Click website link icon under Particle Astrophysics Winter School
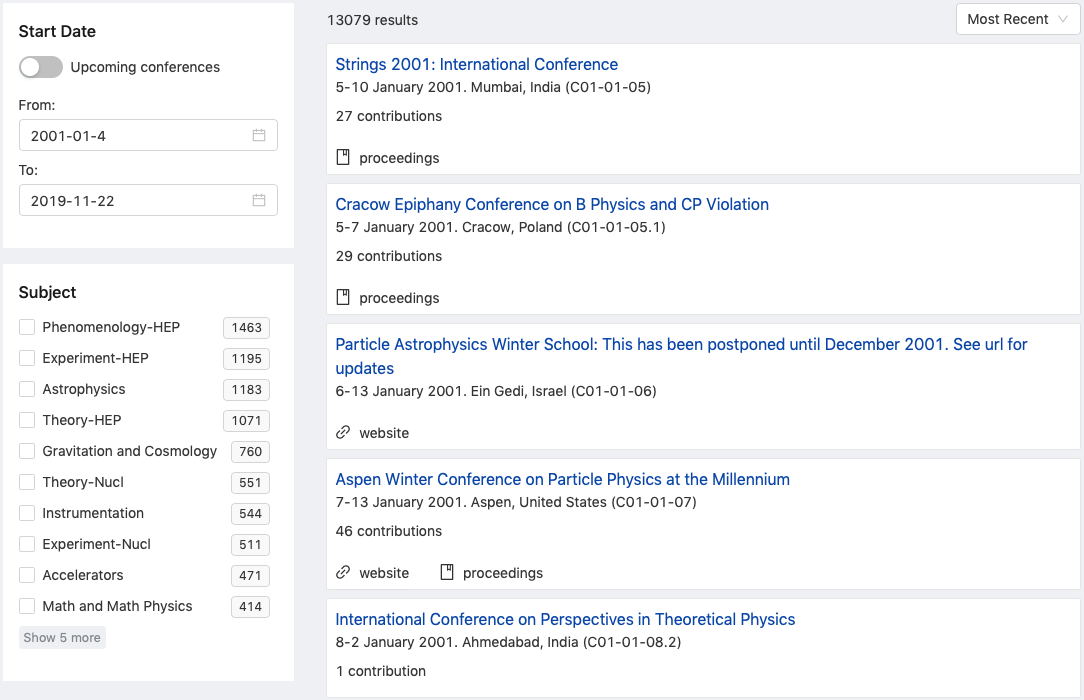 pyautogui.click(x=343, y=433)
